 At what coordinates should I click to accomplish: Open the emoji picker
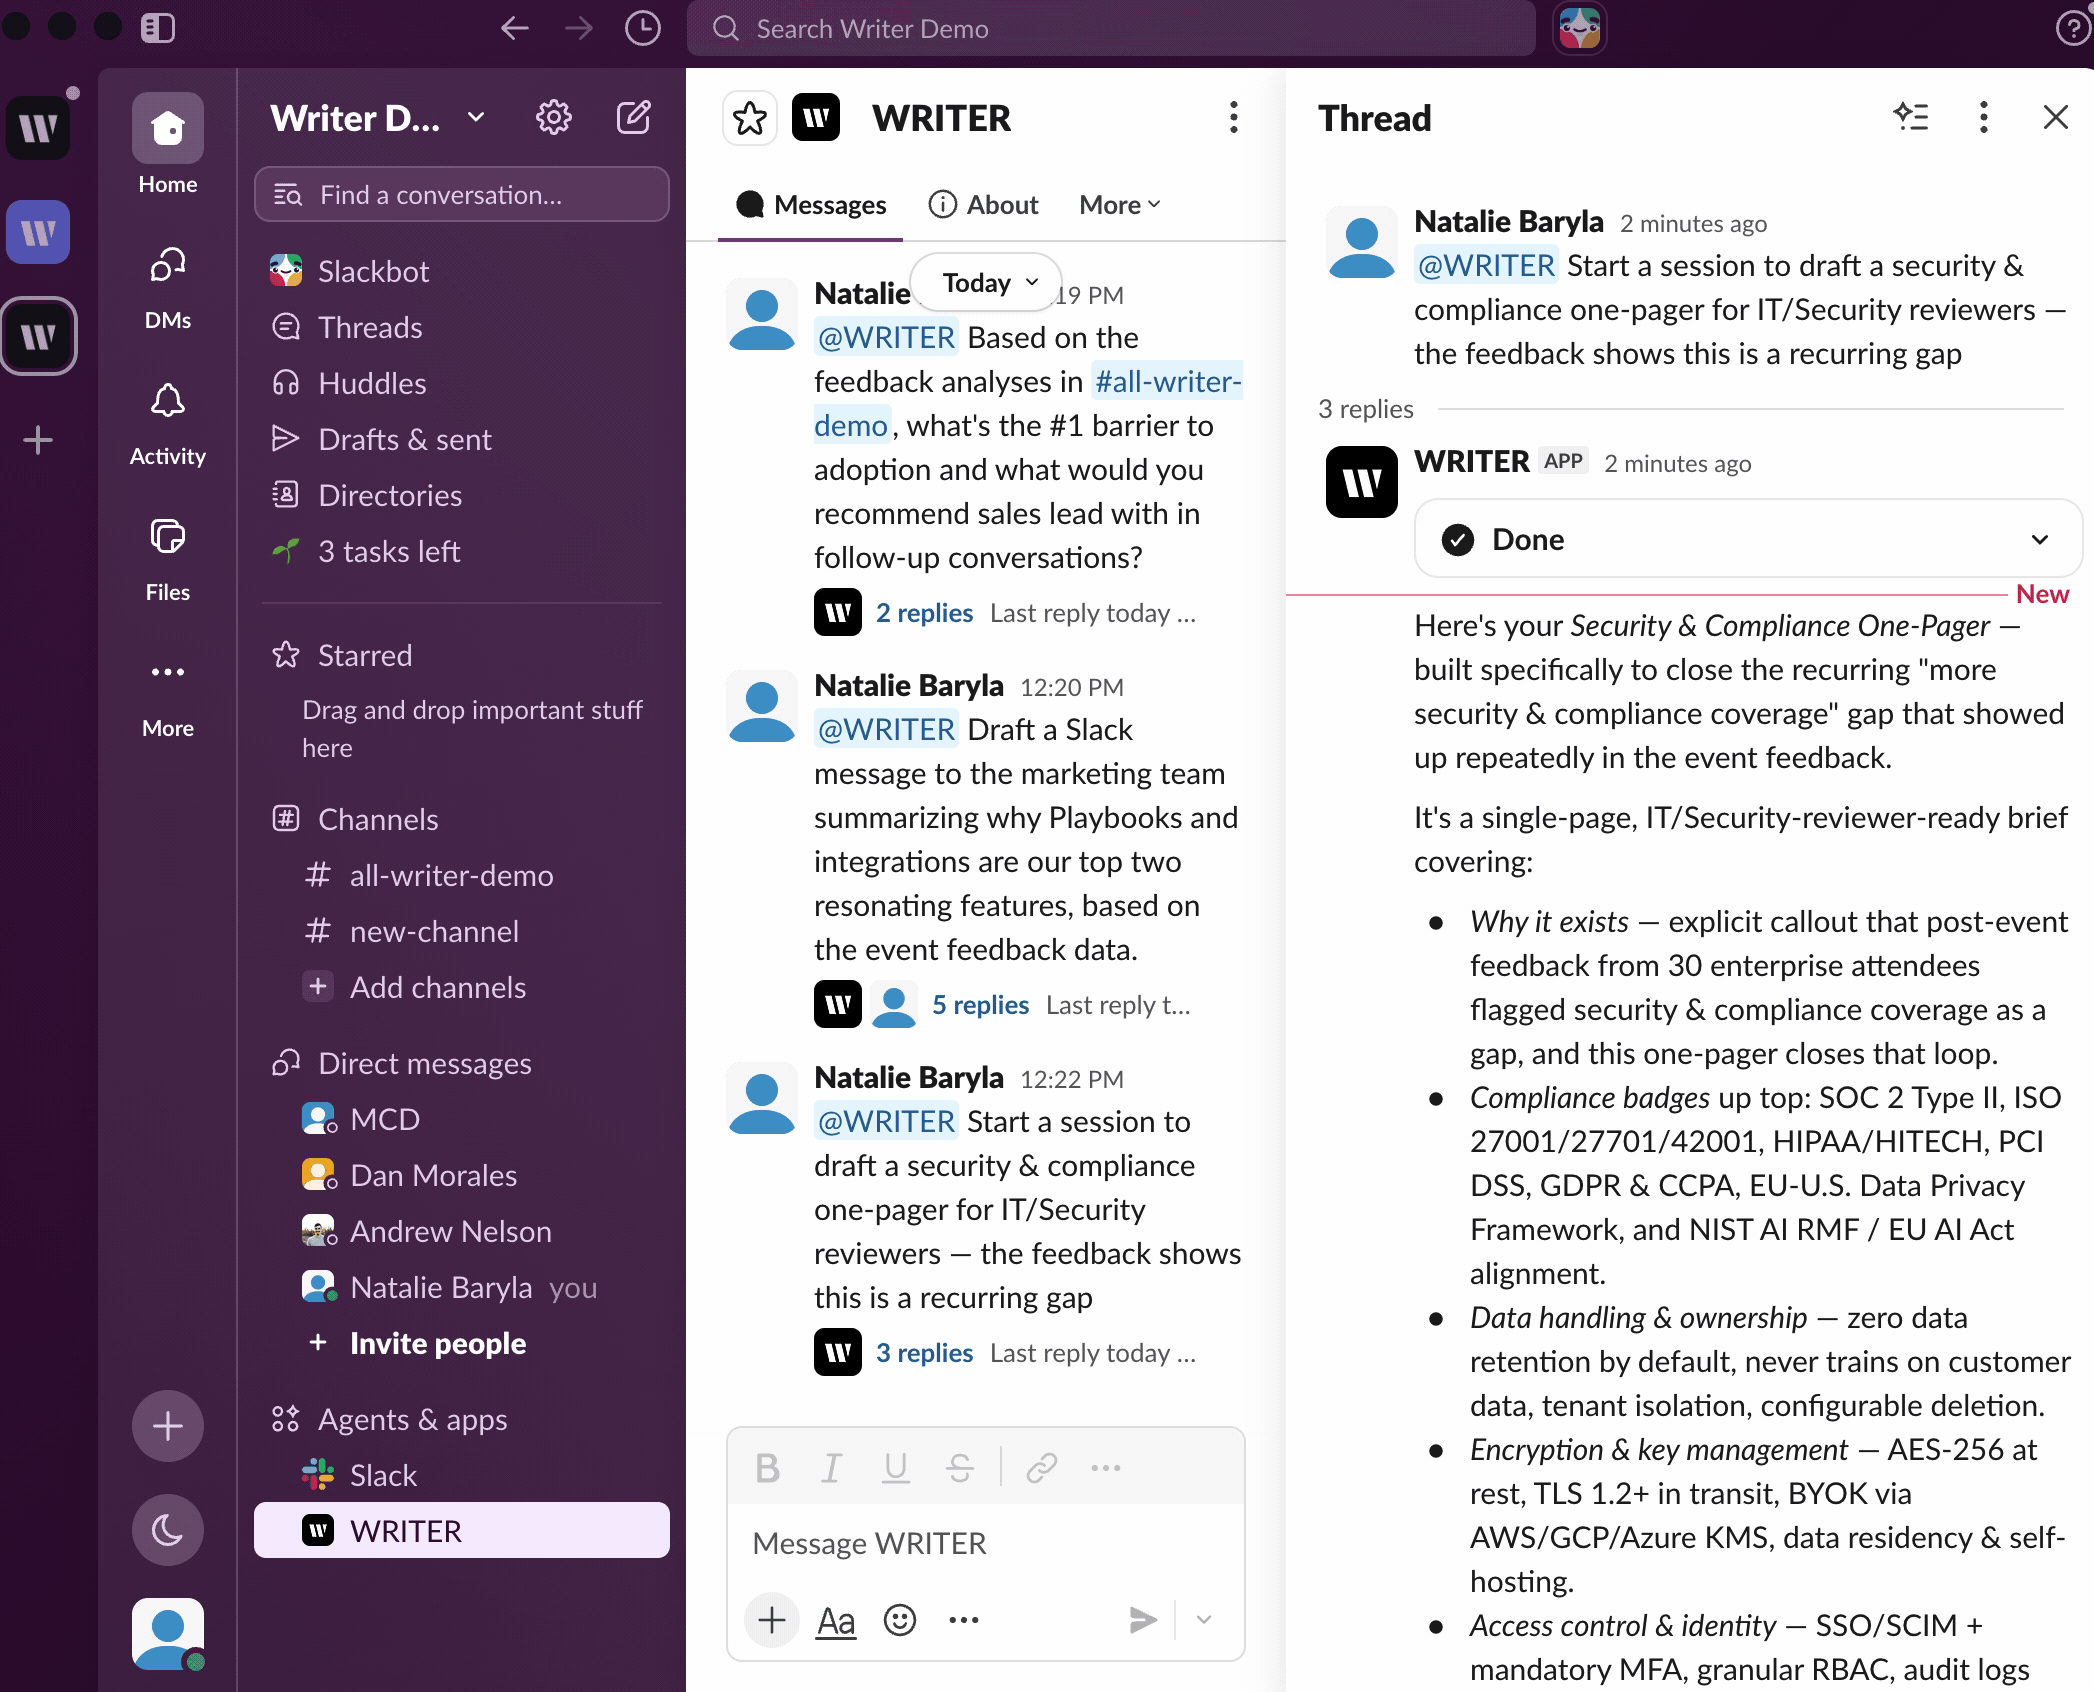pos(900,1620)
